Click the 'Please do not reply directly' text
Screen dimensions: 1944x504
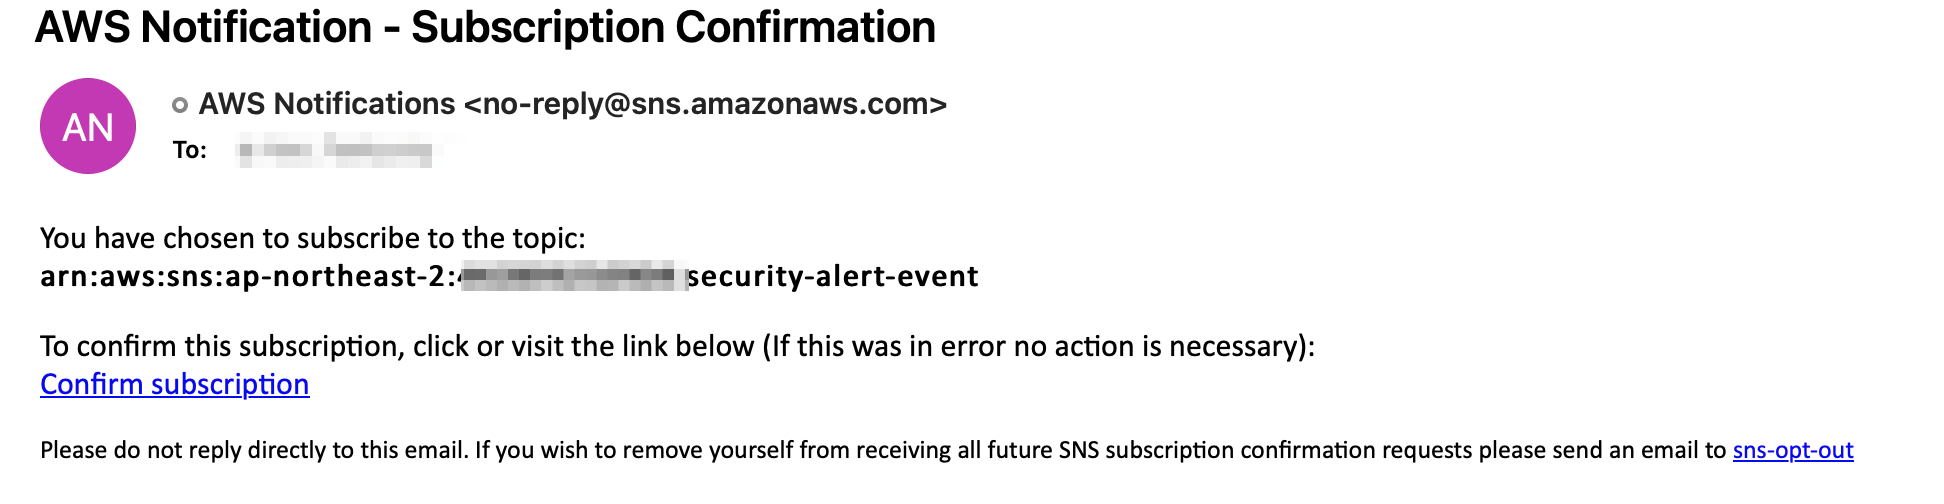pos(254,450)
